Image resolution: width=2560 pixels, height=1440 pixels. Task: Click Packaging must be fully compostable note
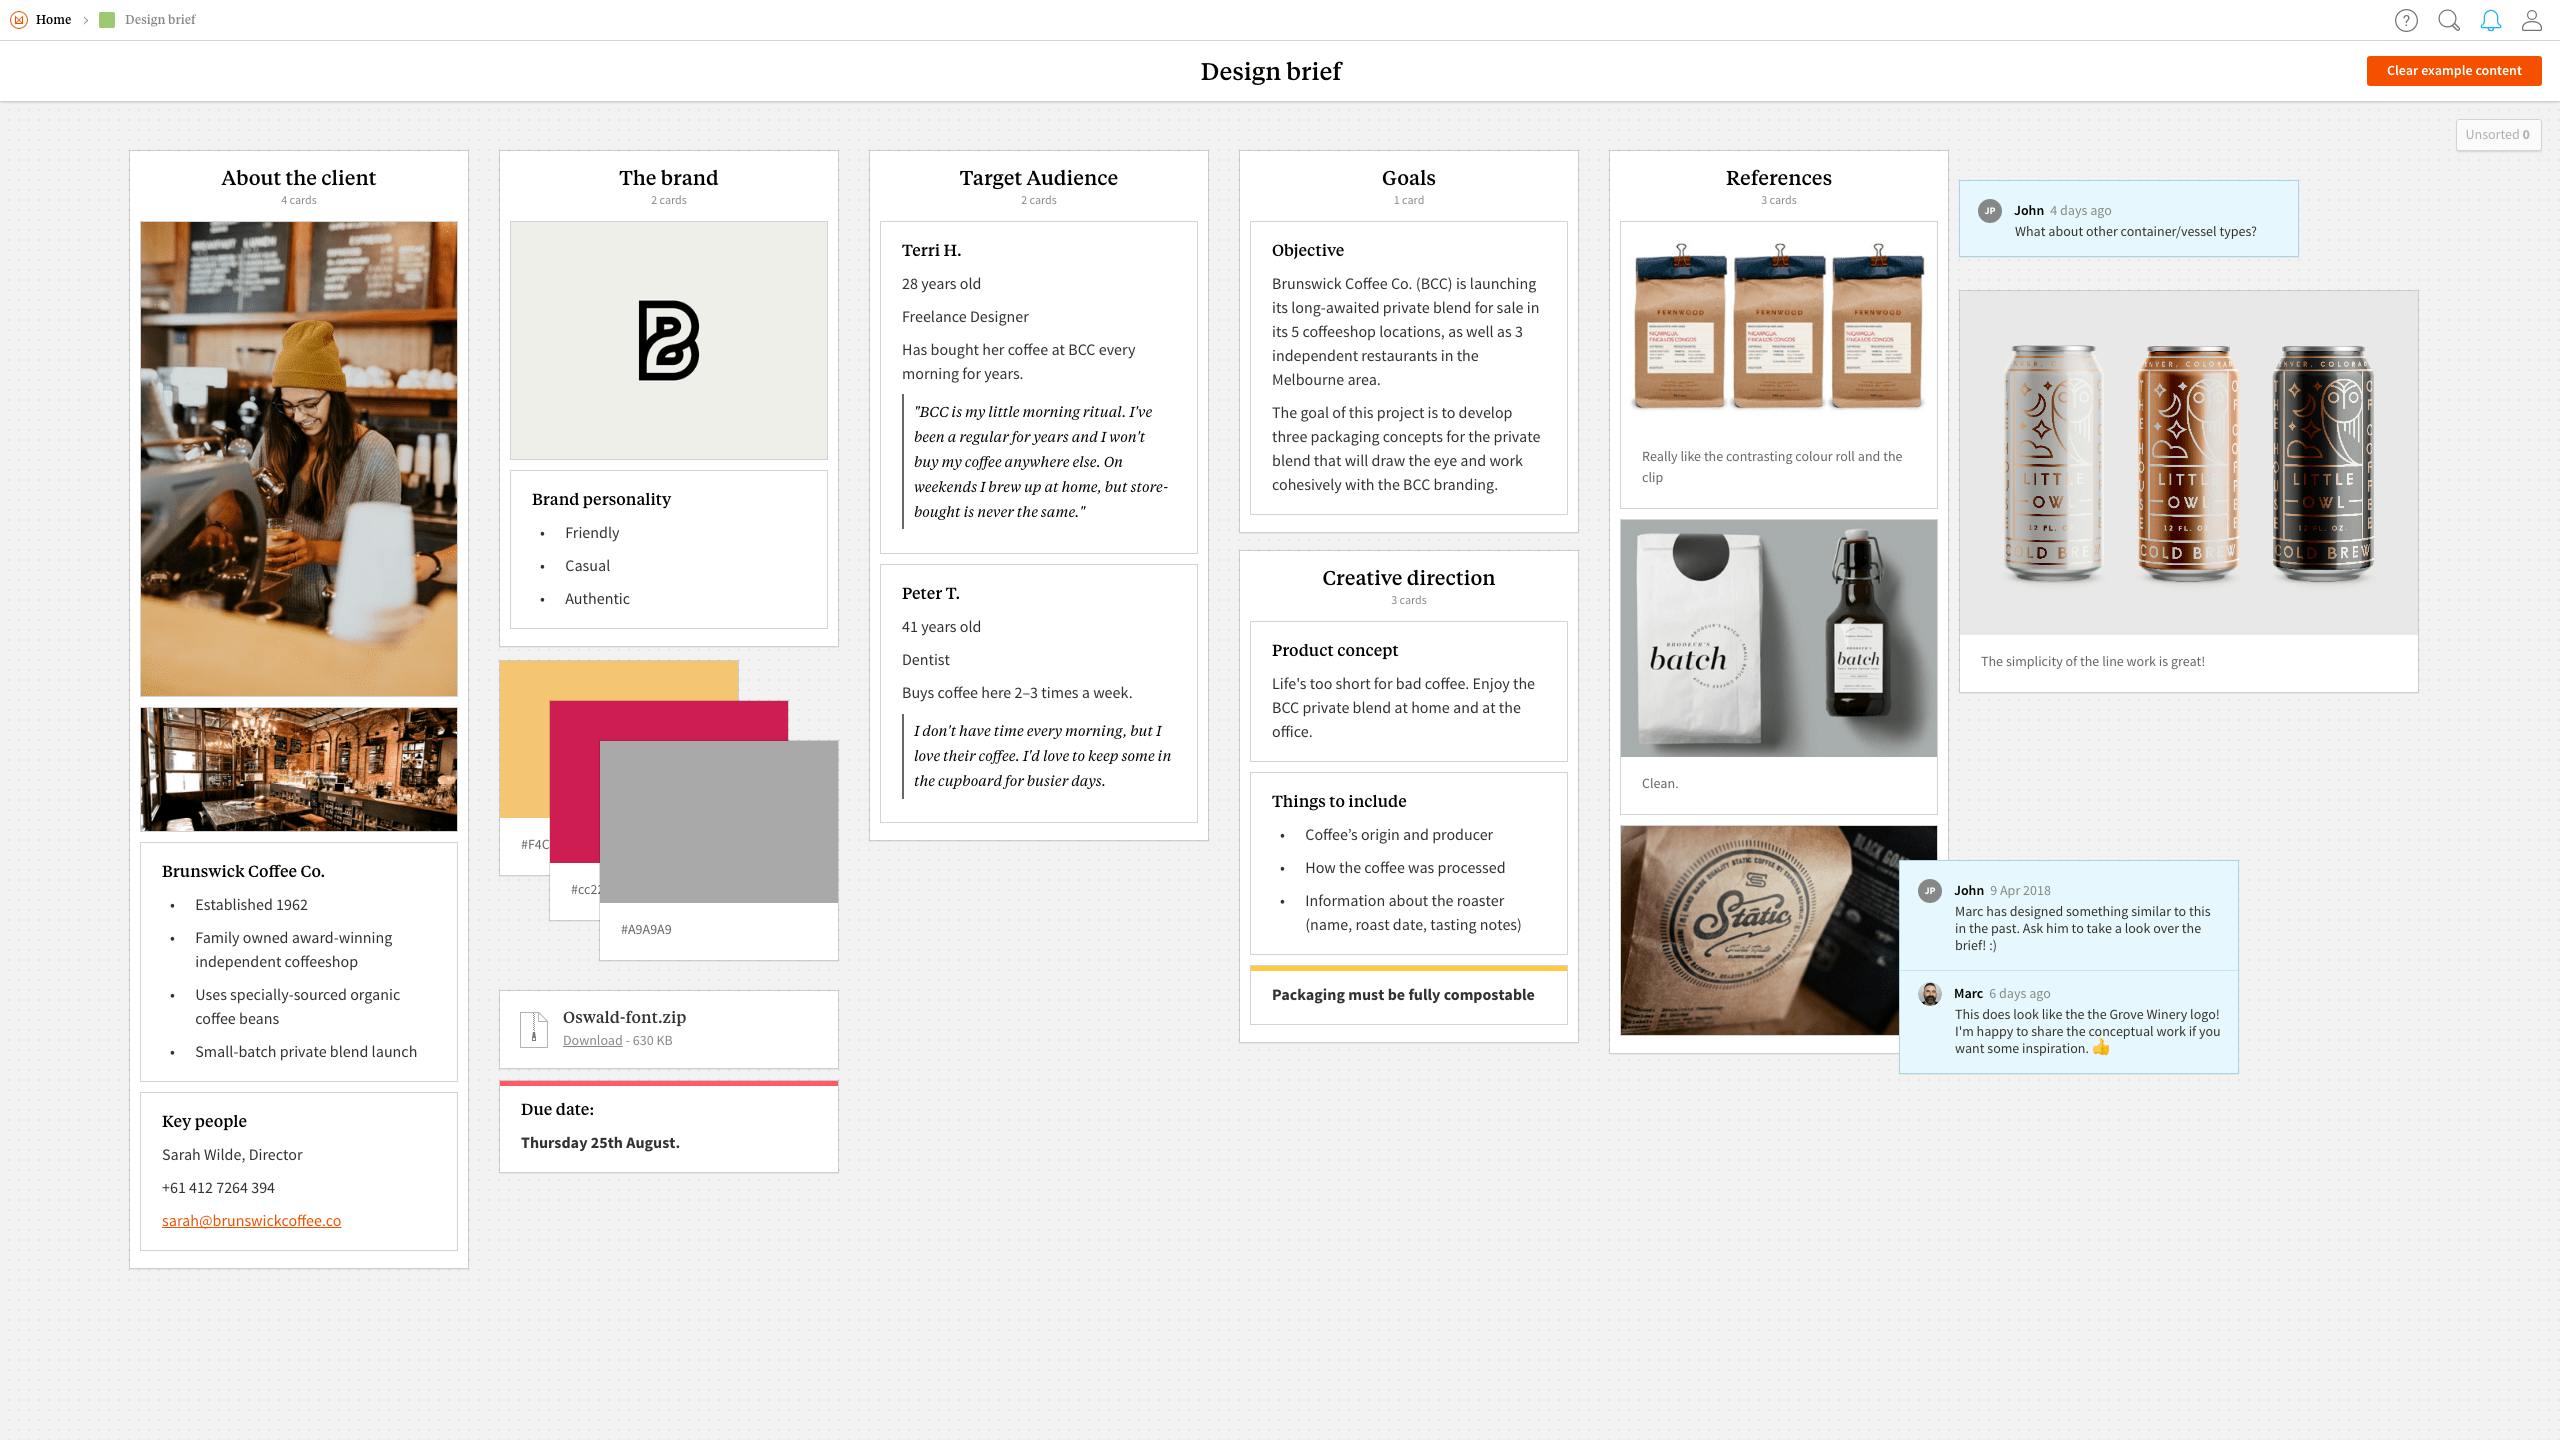(1402, 994)
